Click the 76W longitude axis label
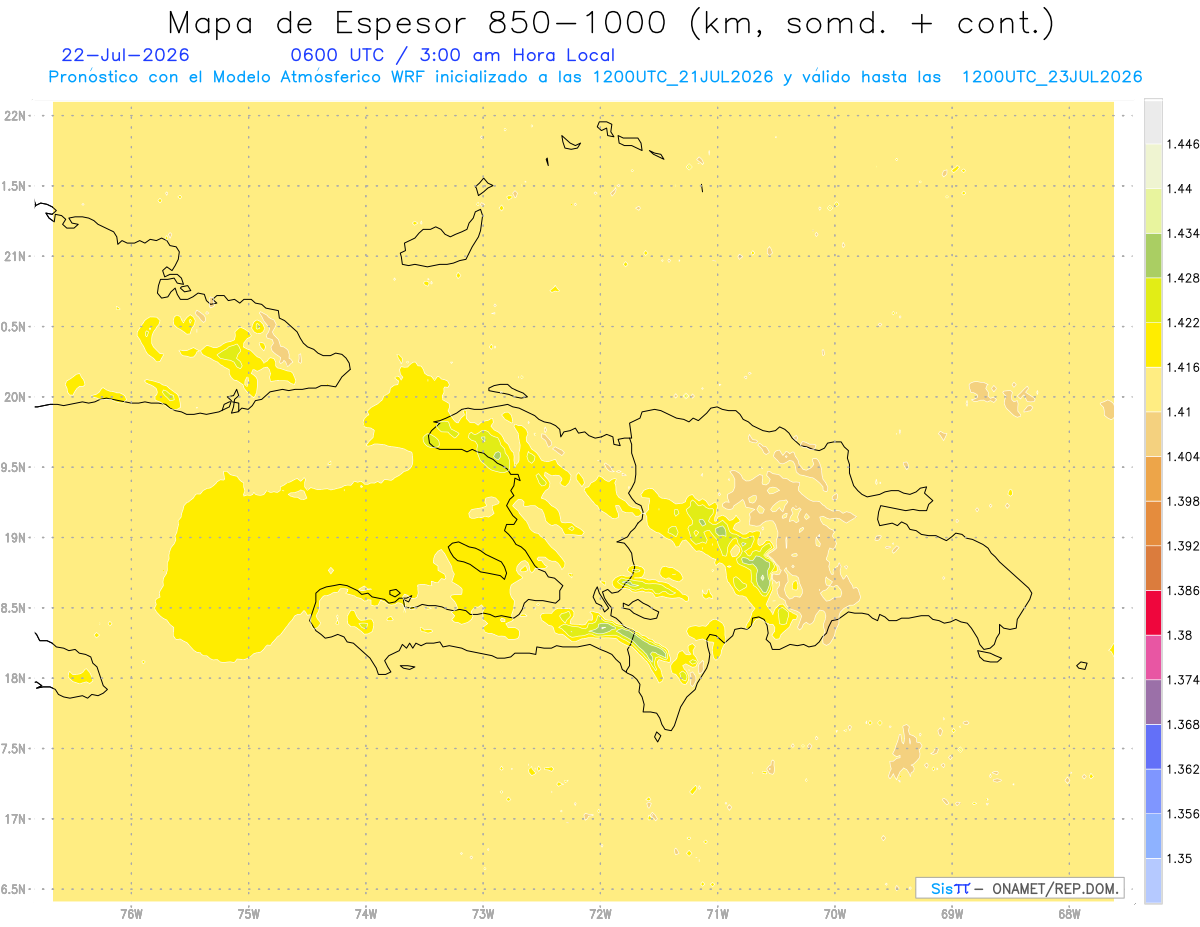The image size is (1200, 927). pyautogui.click(x=131, y=913)
